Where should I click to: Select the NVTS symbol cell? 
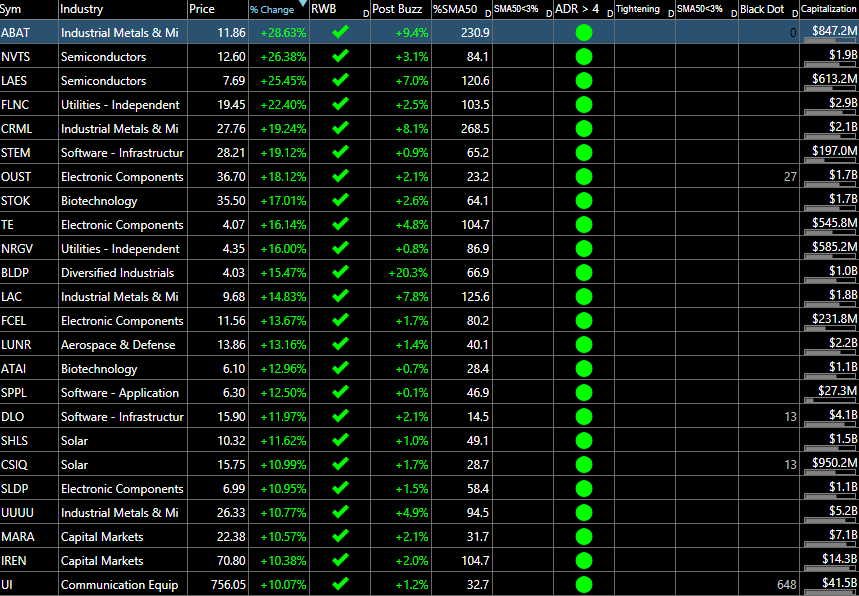click(x=29, y=56)
